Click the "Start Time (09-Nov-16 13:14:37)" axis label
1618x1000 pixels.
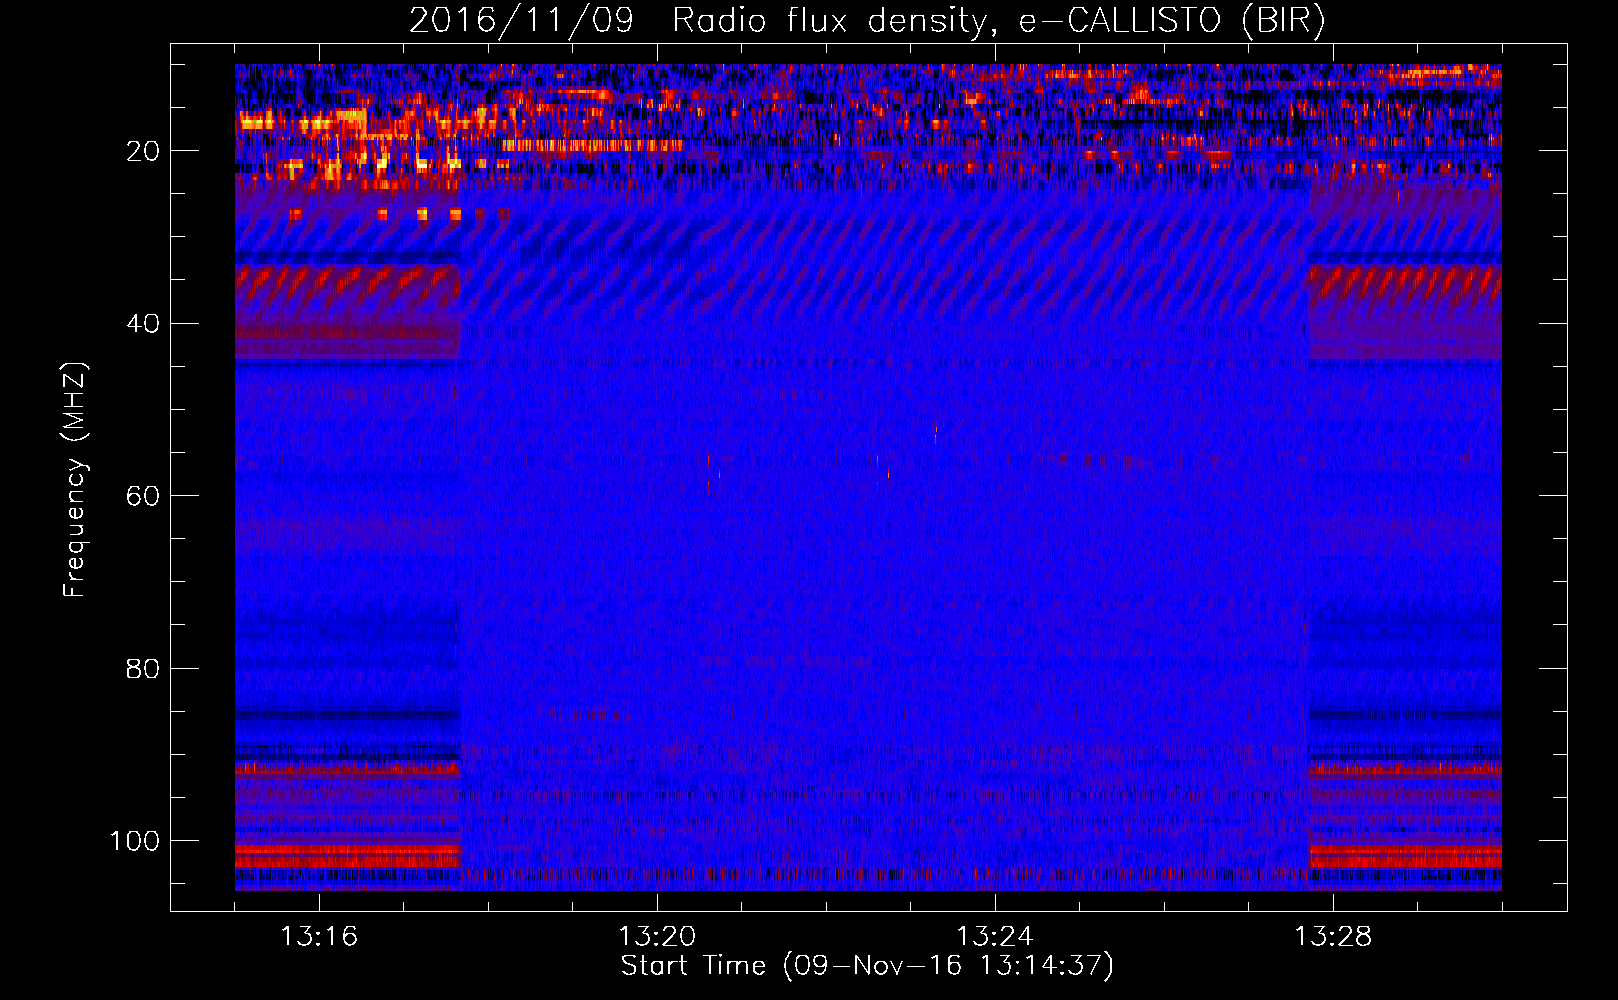(x=867, y=966)
